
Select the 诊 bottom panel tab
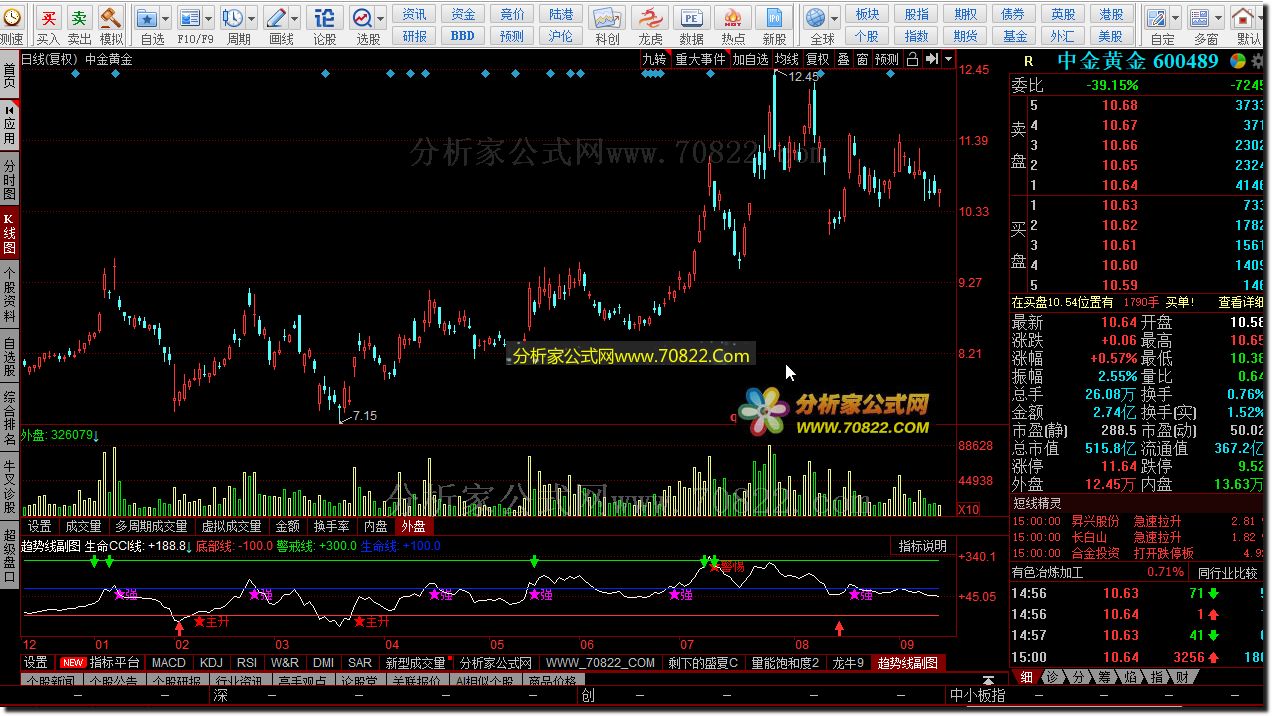1052,677
